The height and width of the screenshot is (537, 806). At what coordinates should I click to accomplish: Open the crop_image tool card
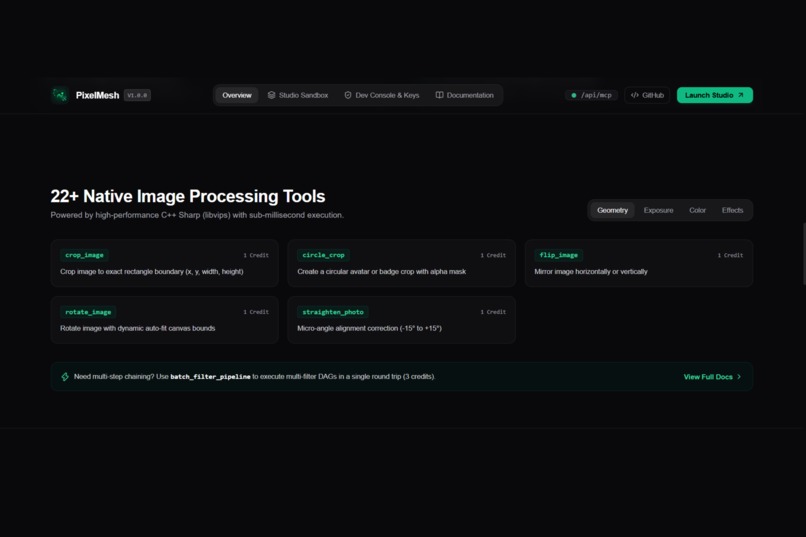[164, 263]
